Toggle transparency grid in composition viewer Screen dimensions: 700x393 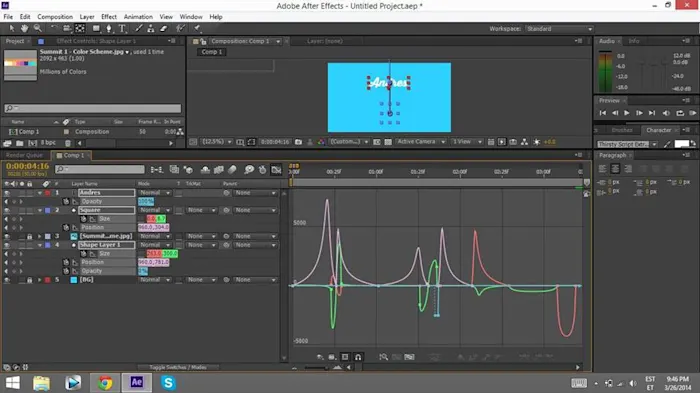click(388, 142)
